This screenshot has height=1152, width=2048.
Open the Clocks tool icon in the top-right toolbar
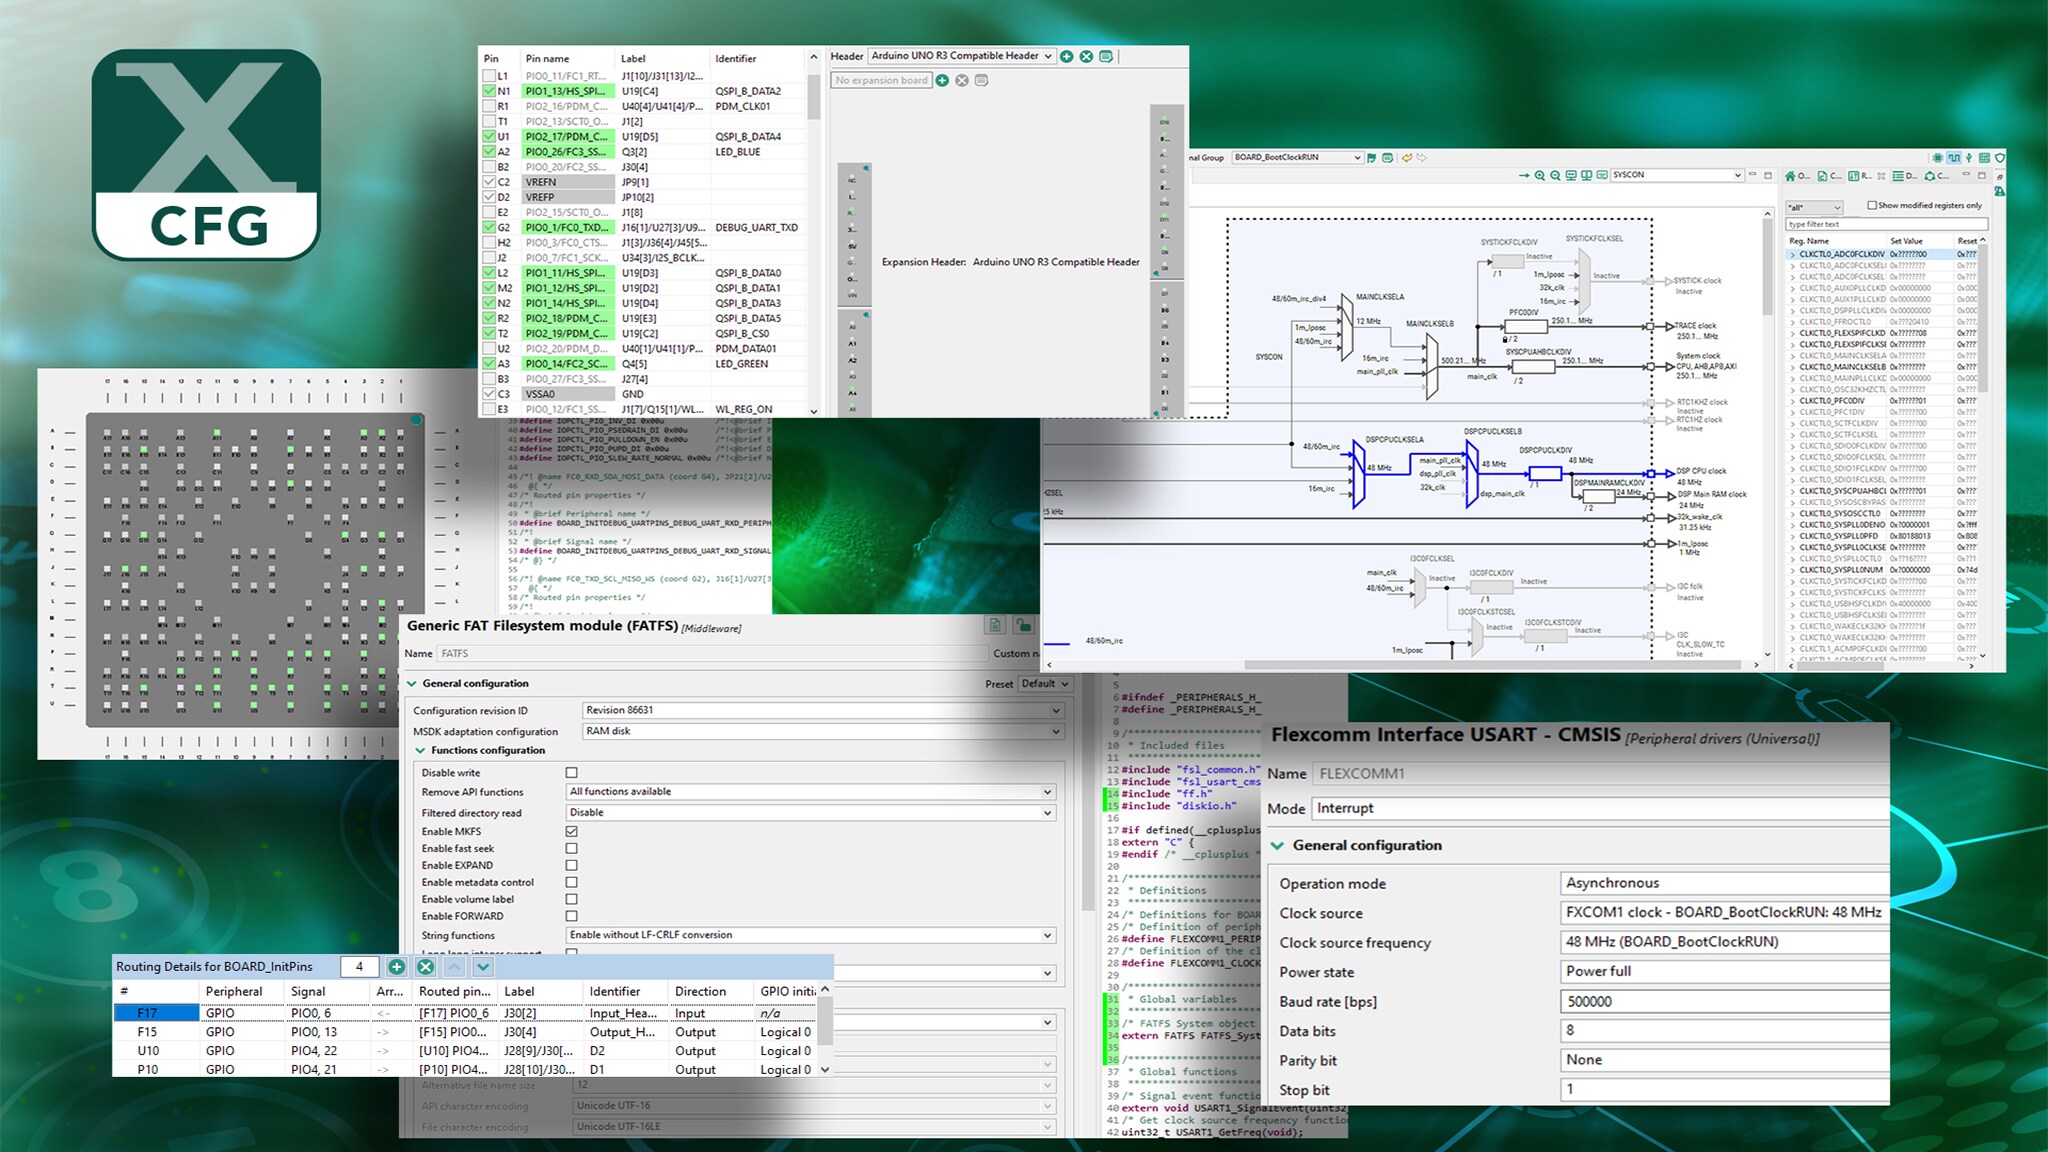(1953, 158)
